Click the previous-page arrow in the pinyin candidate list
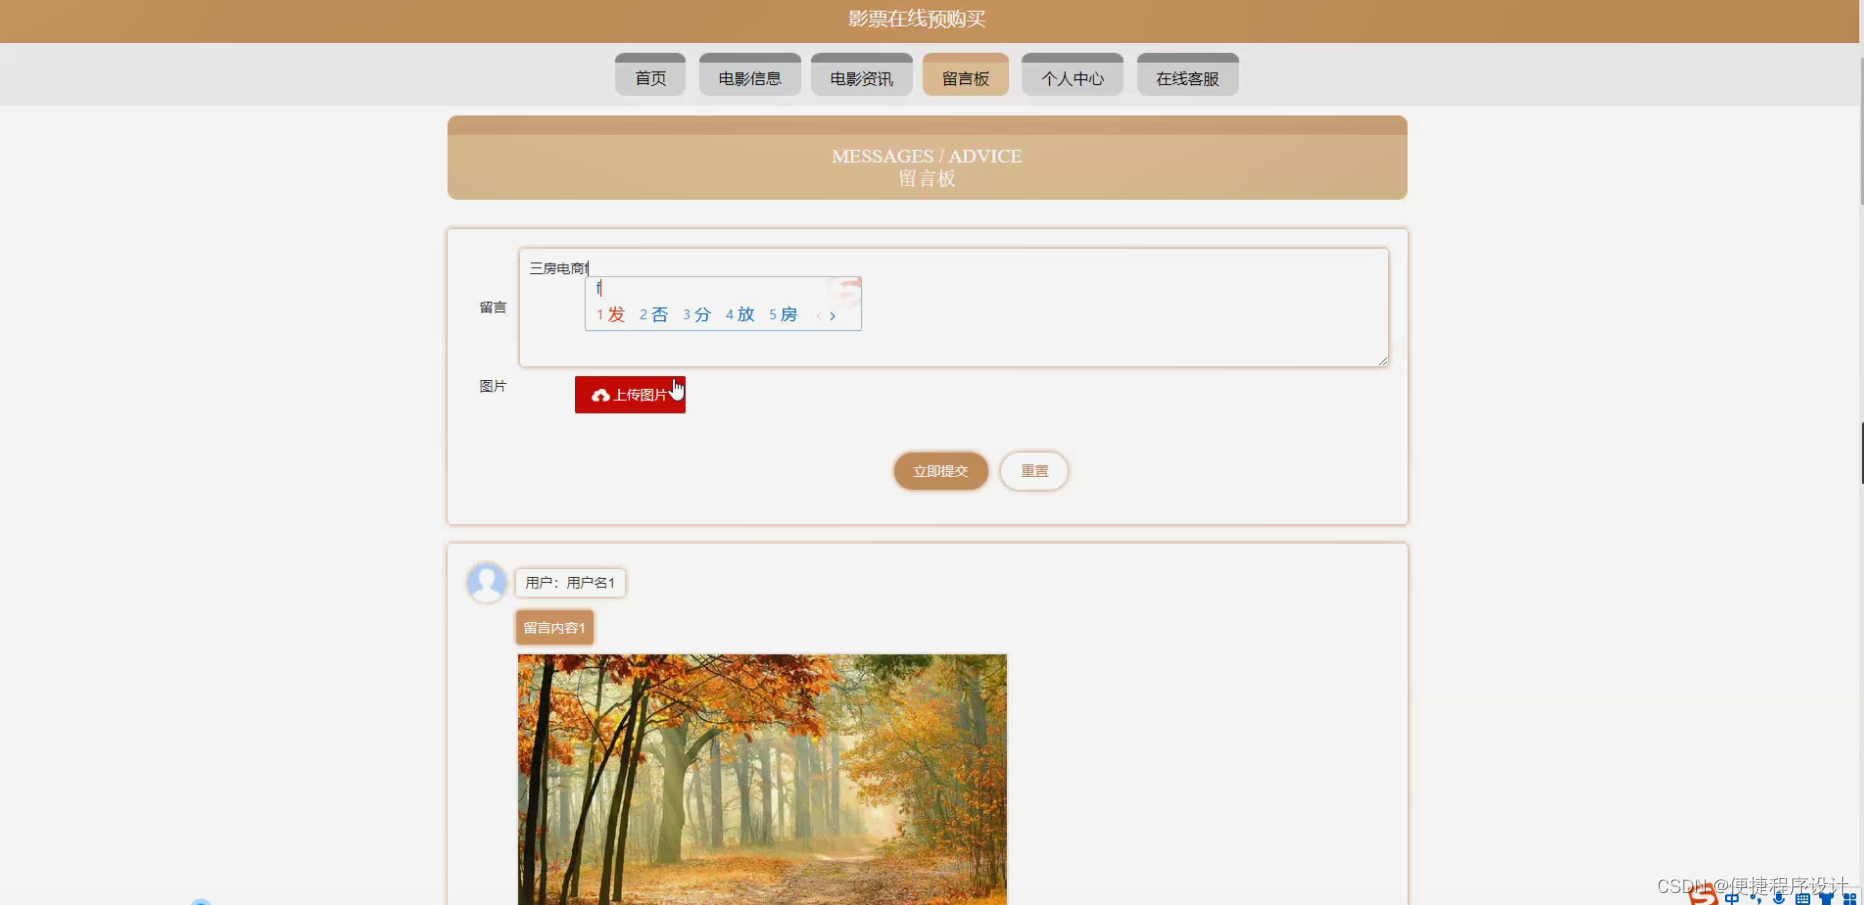 820,315
